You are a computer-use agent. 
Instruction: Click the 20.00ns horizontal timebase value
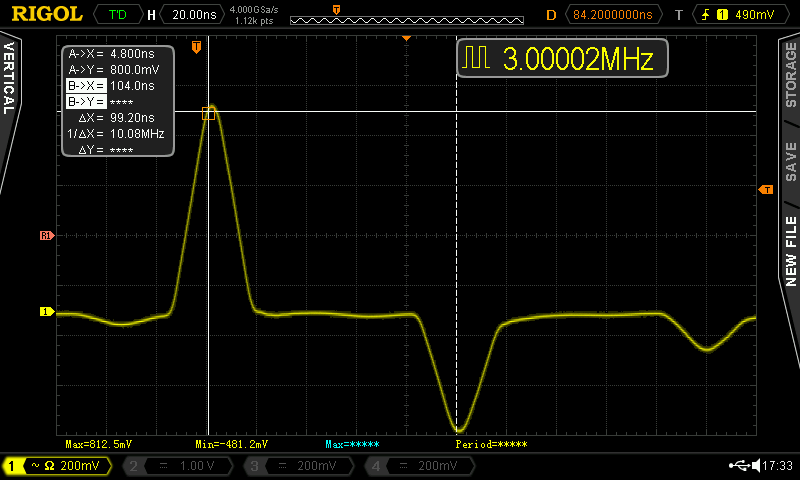(194, 14)
